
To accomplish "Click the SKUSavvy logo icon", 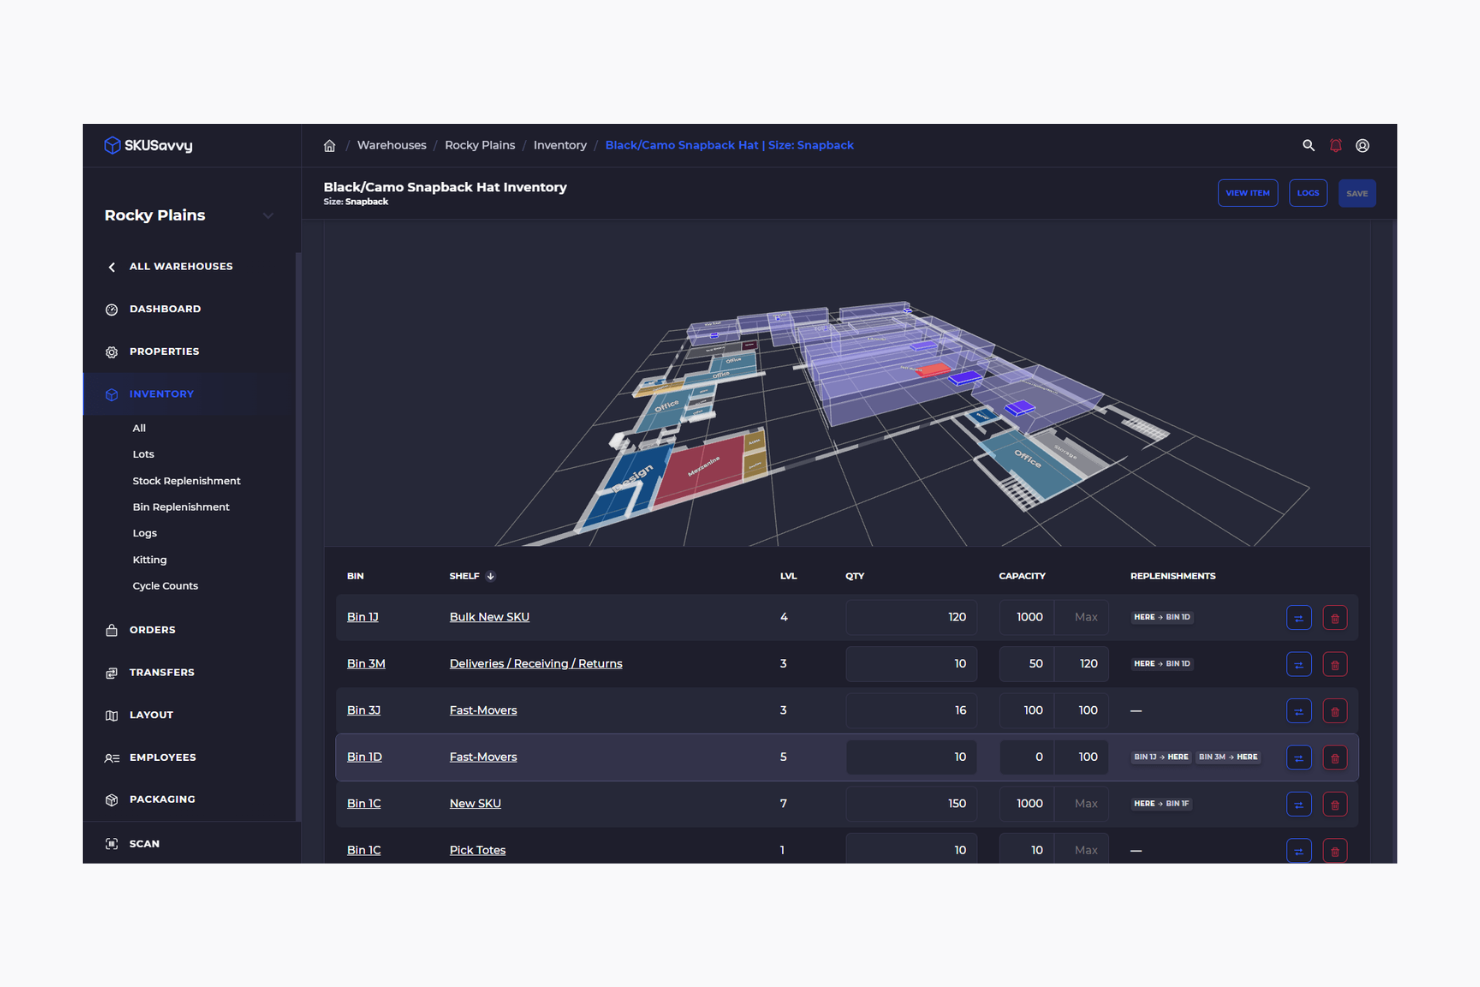I will (112, 144).
